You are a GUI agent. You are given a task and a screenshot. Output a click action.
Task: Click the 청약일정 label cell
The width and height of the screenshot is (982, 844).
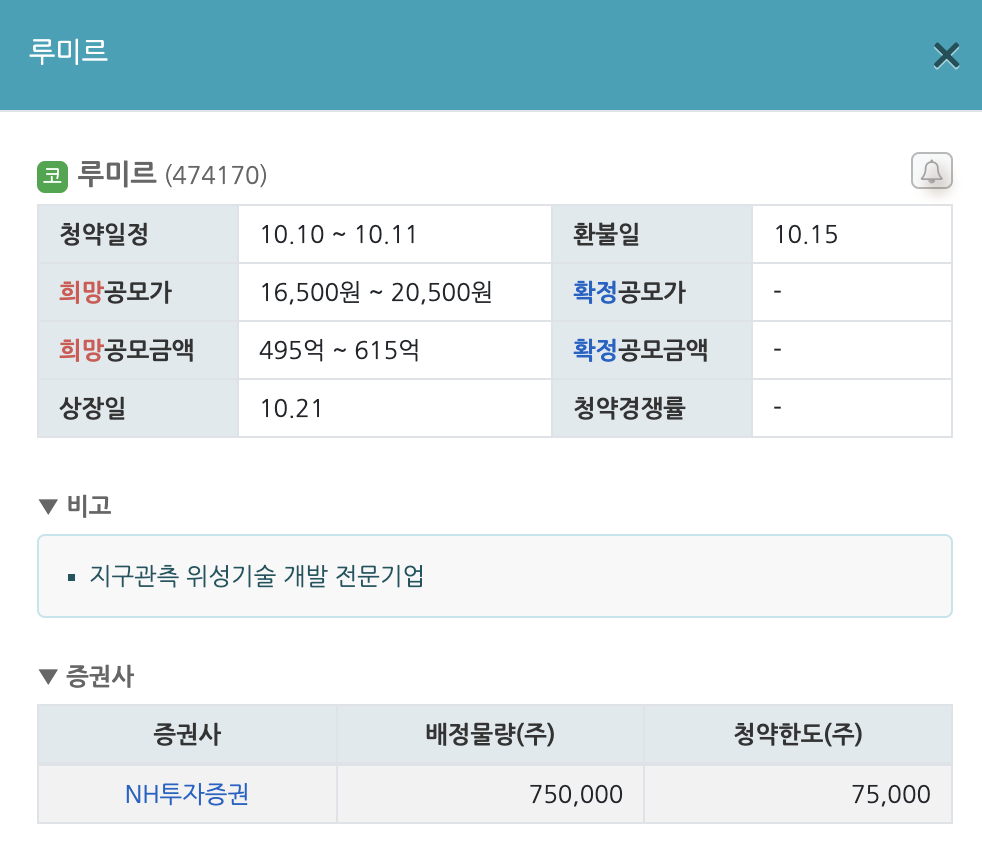(x=138, y=234)
